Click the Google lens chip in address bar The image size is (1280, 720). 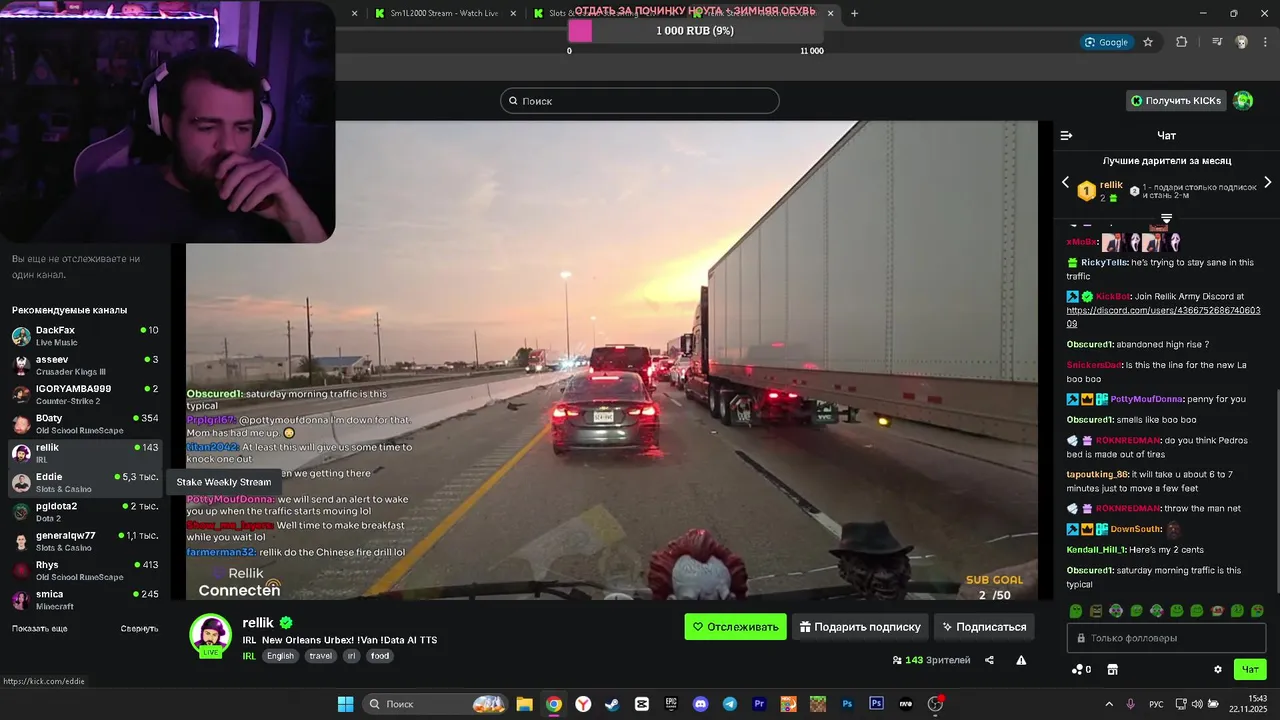coord(1106,42)
